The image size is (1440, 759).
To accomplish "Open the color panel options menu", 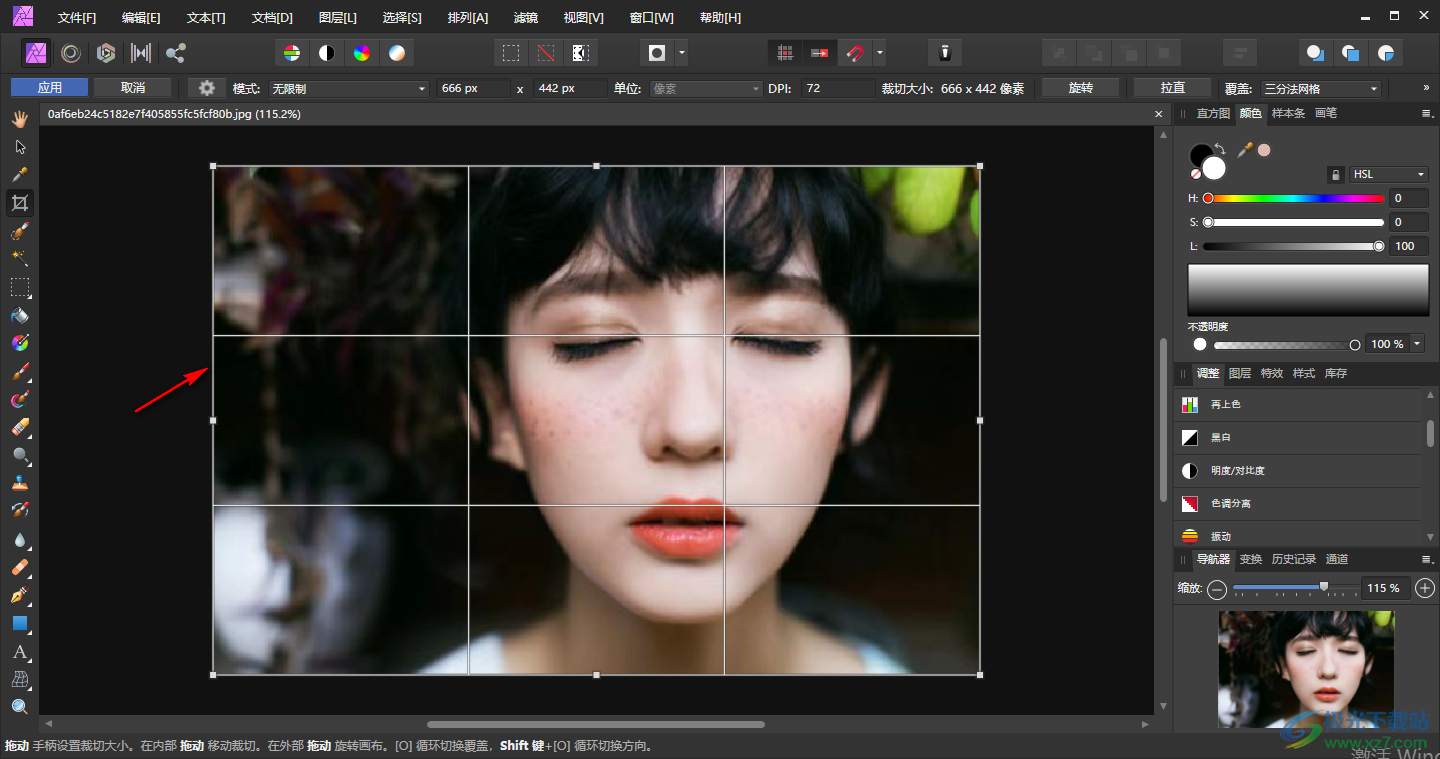I will coord(1427,114).
